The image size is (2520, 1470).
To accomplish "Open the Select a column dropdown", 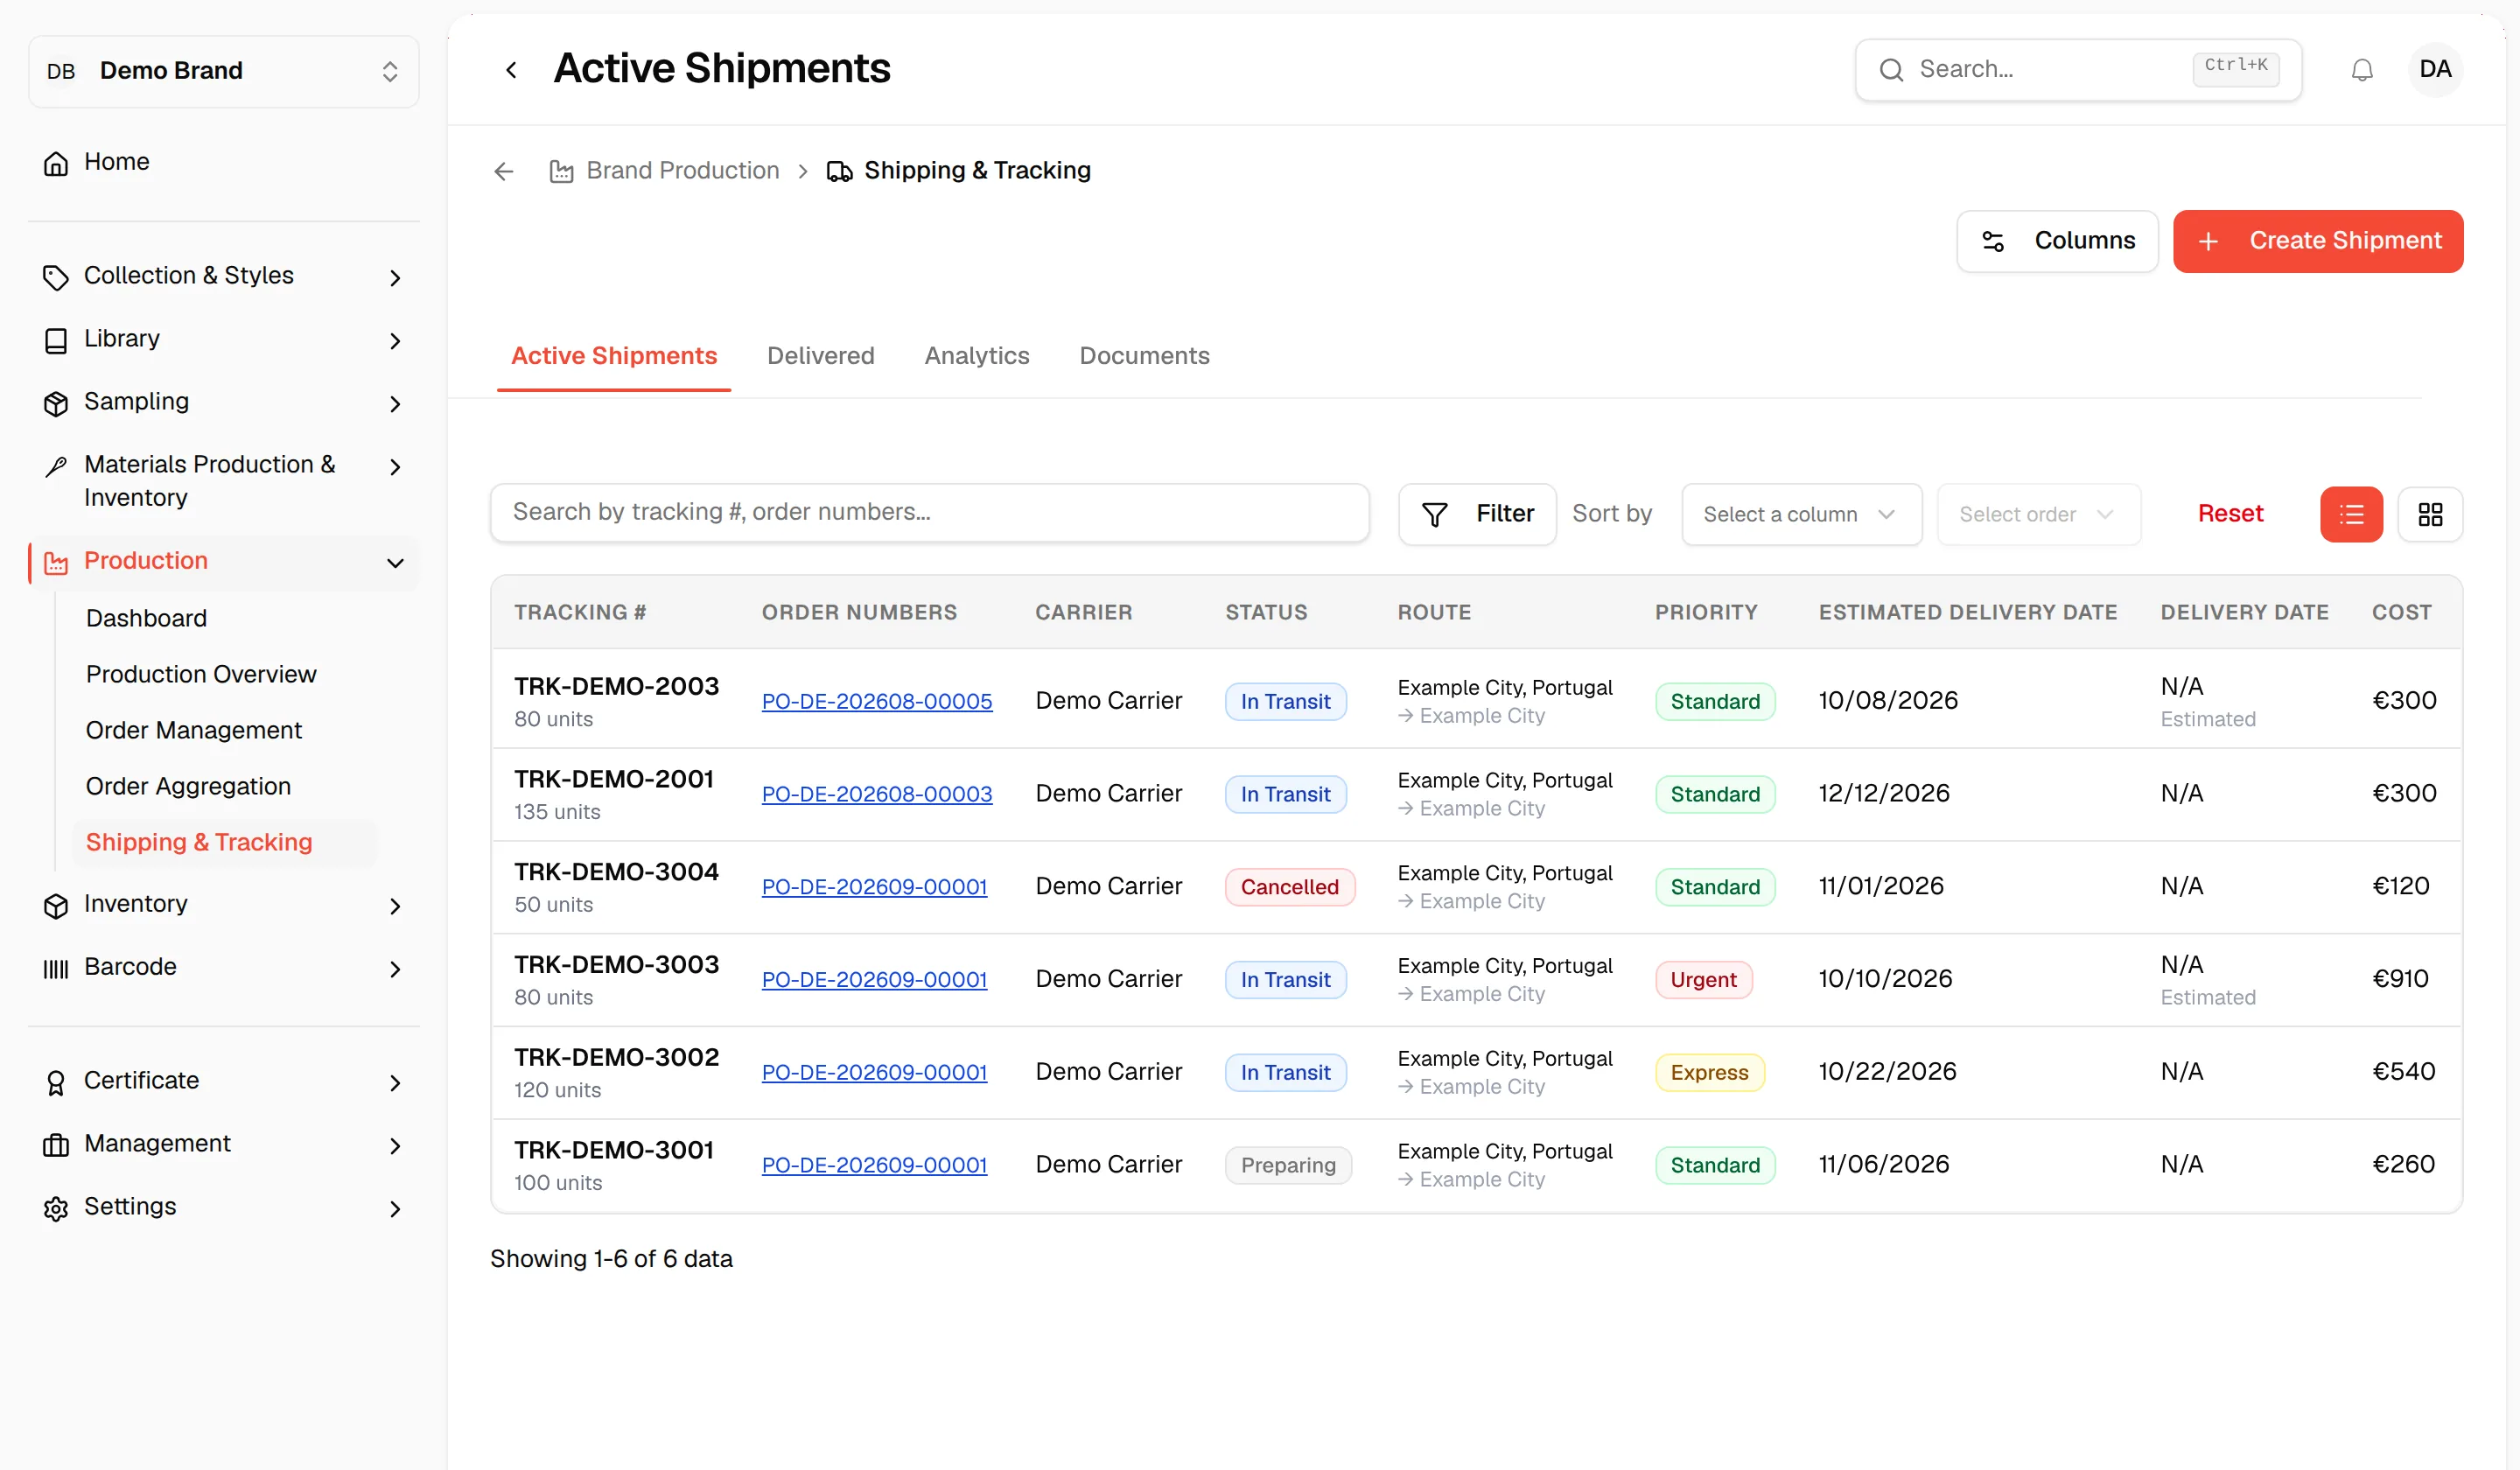I will (1800, 514).
